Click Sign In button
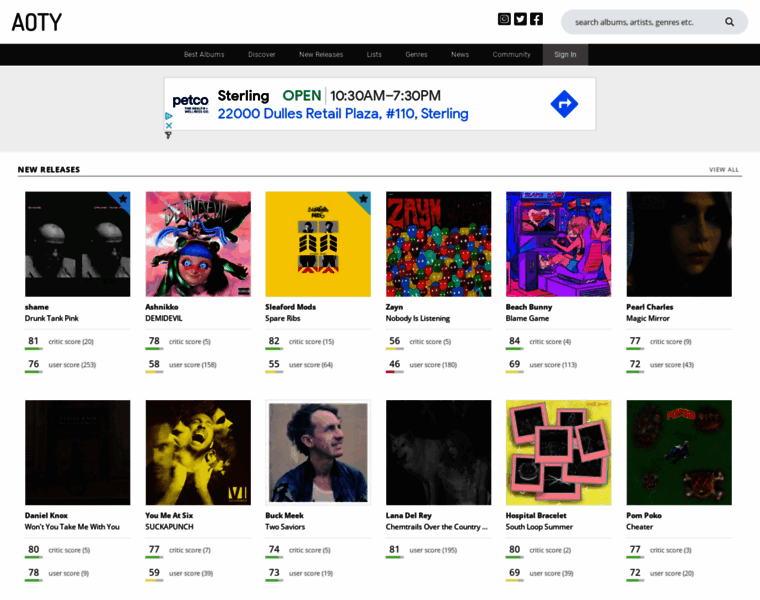The height and width of the screenshot is (600, 760). [x=565, y=54]
